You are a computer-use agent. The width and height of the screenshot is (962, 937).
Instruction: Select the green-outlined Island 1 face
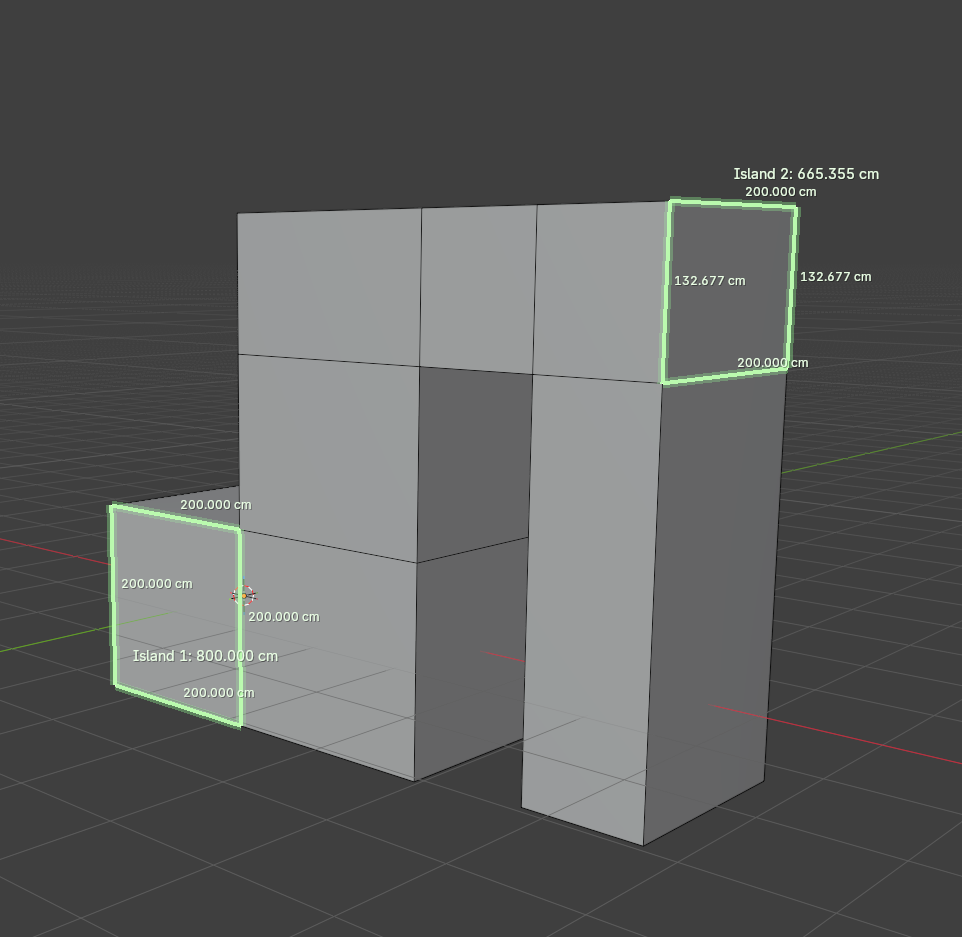[175, 614]
